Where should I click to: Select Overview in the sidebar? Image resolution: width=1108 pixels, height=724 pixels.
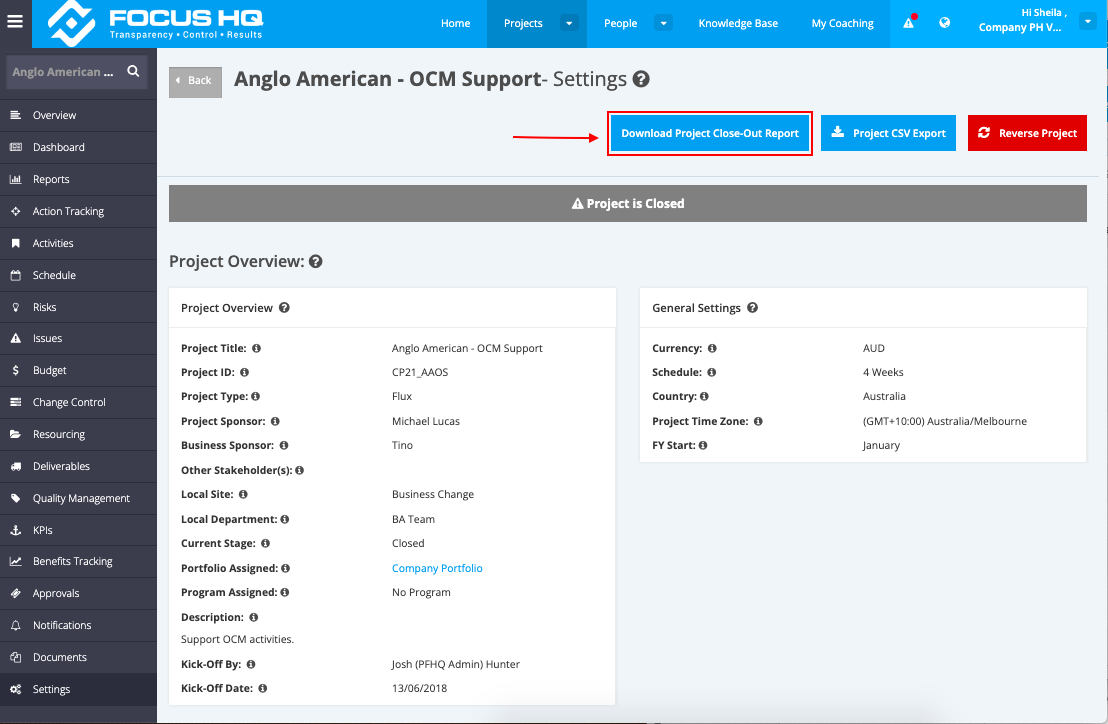[78, 115]
